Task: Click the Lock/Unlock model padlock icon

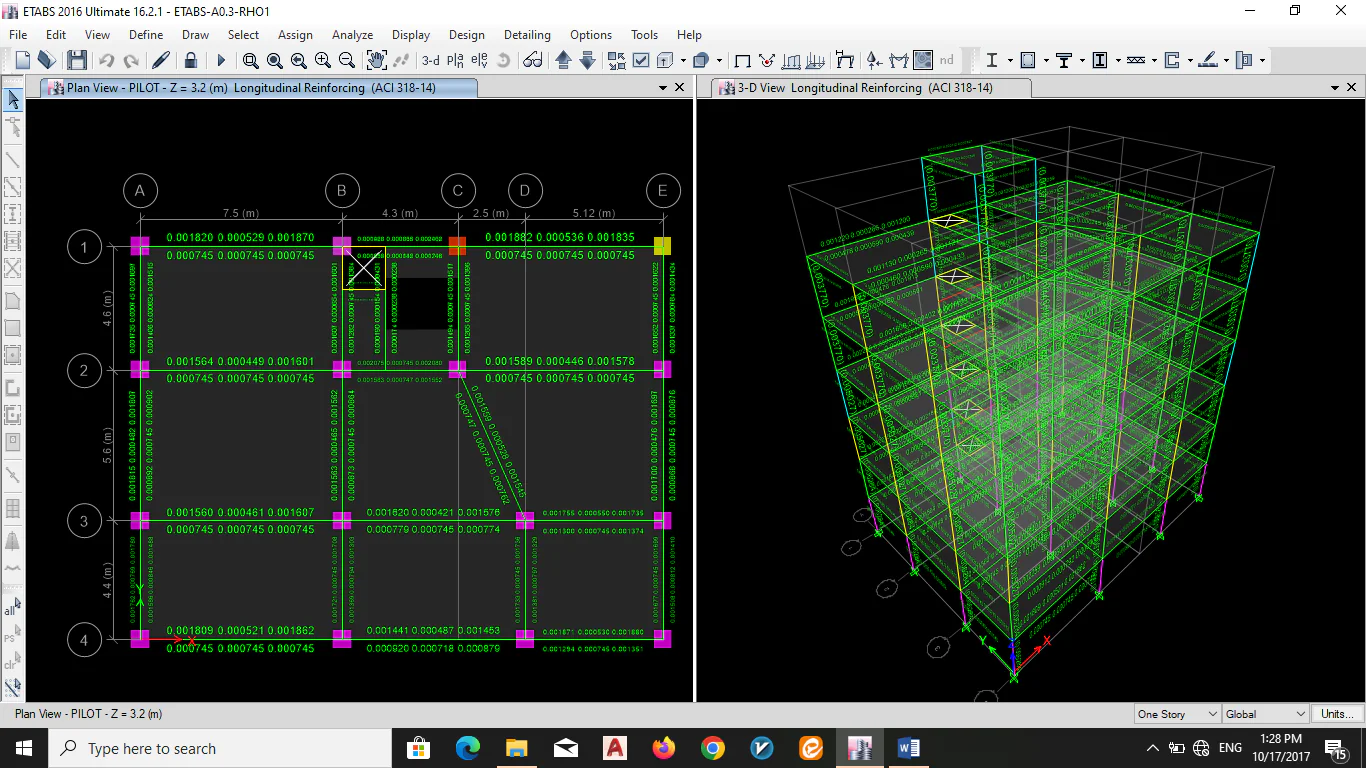Action: pyautogui.click(x=190, y=60)
